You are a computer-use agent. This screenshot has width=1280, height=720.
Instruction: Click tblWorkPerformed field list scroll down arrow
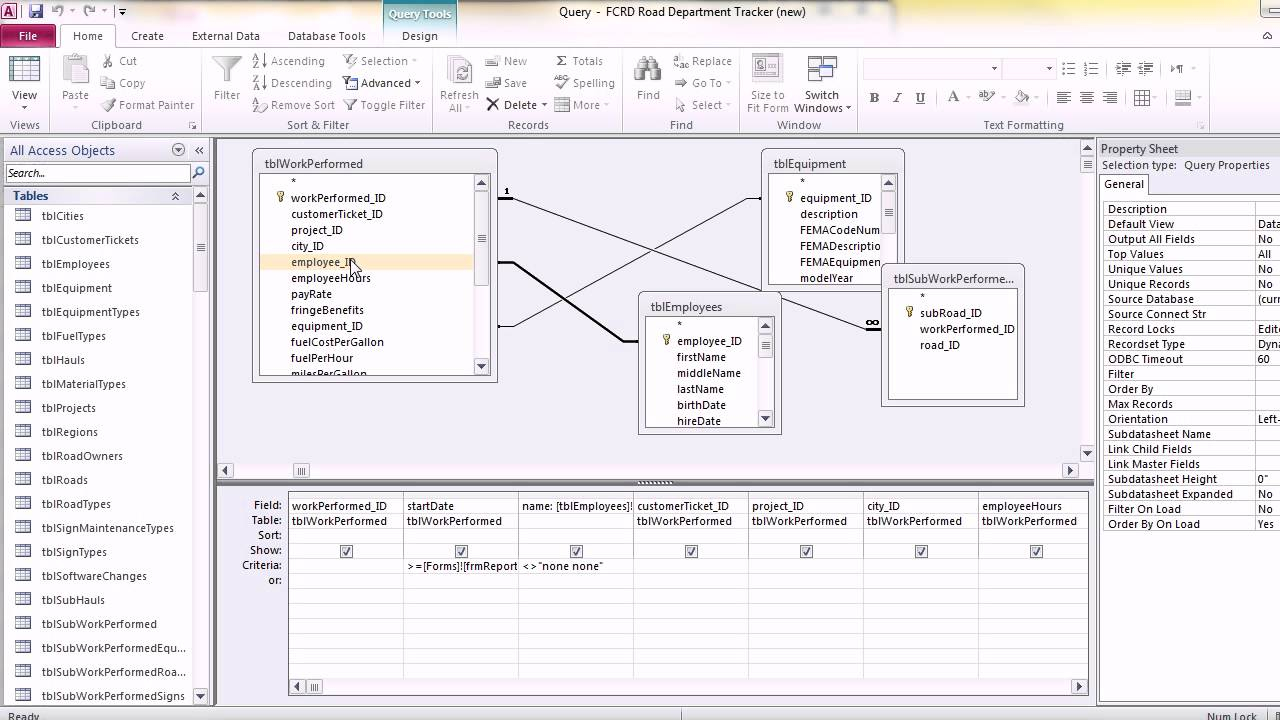point(481,367)
